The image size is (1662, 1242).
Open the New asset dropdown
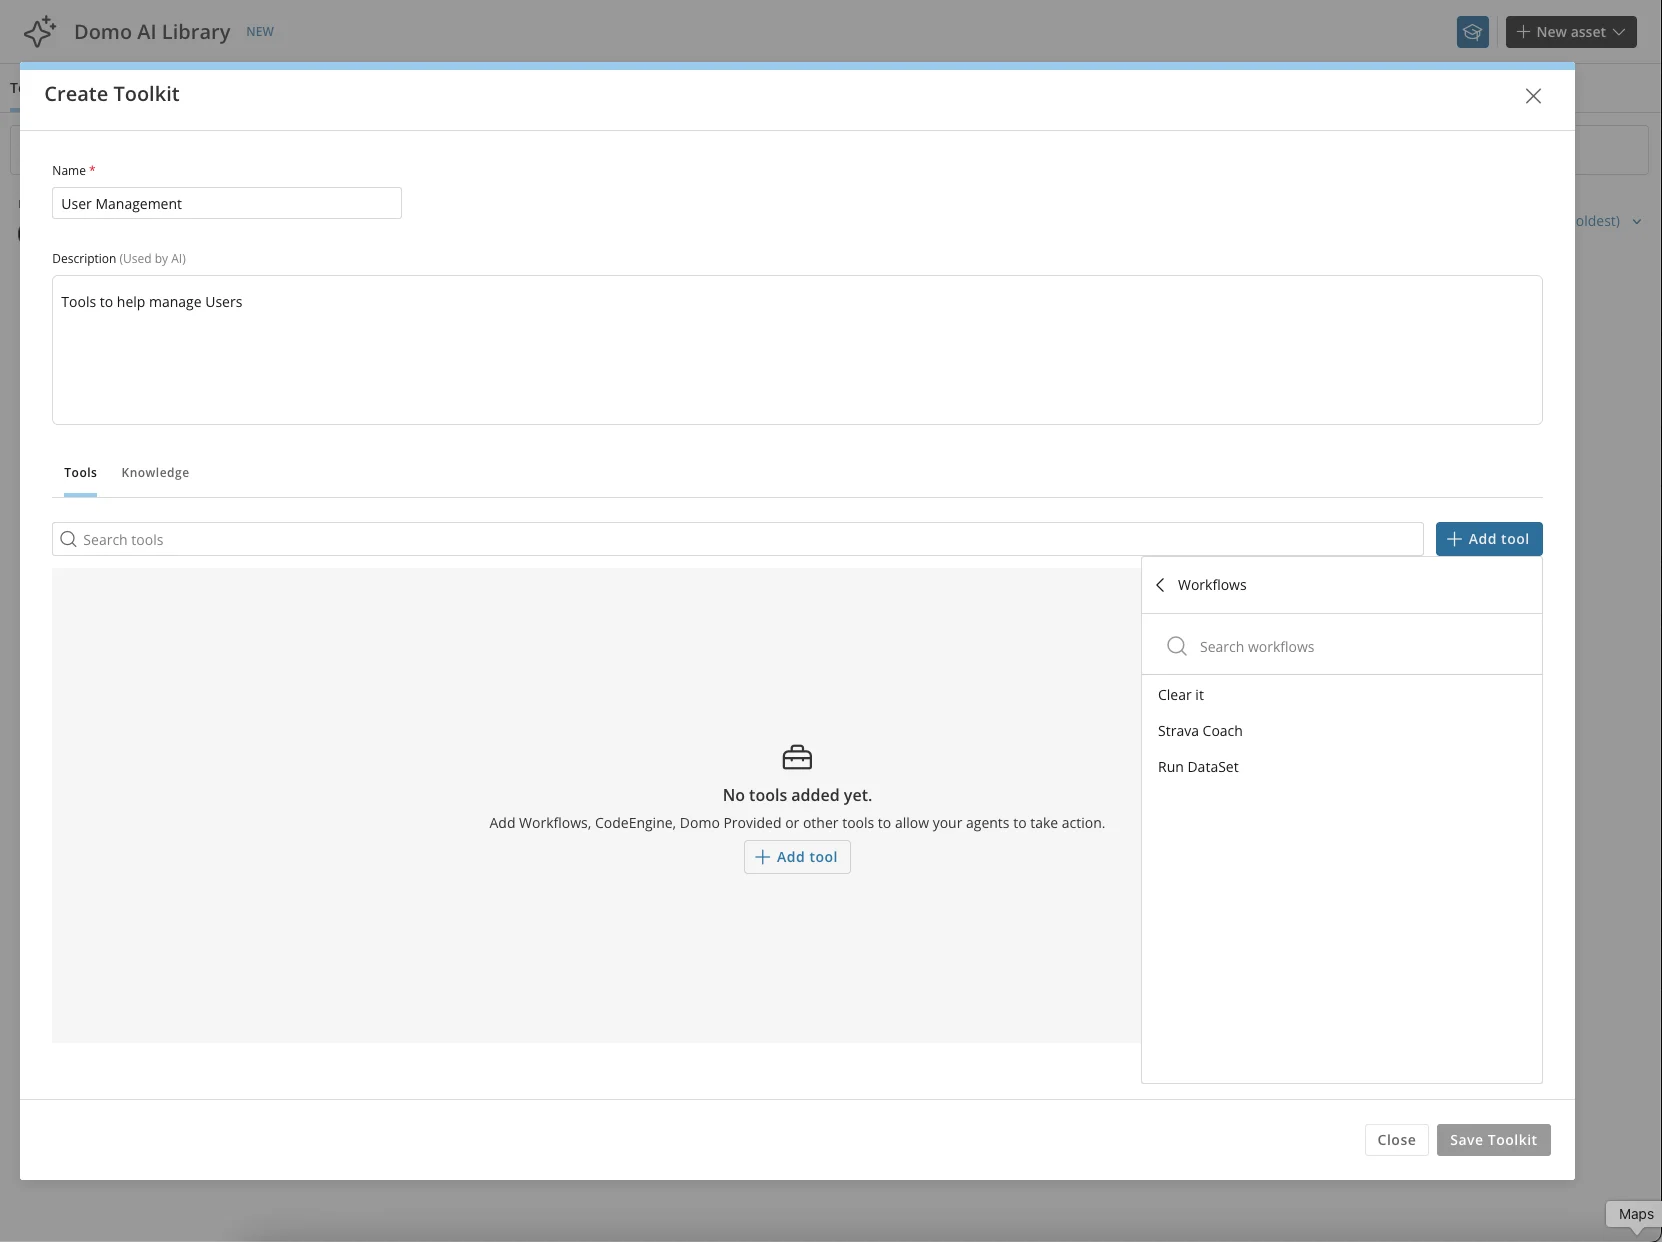tap(1571, 32)
